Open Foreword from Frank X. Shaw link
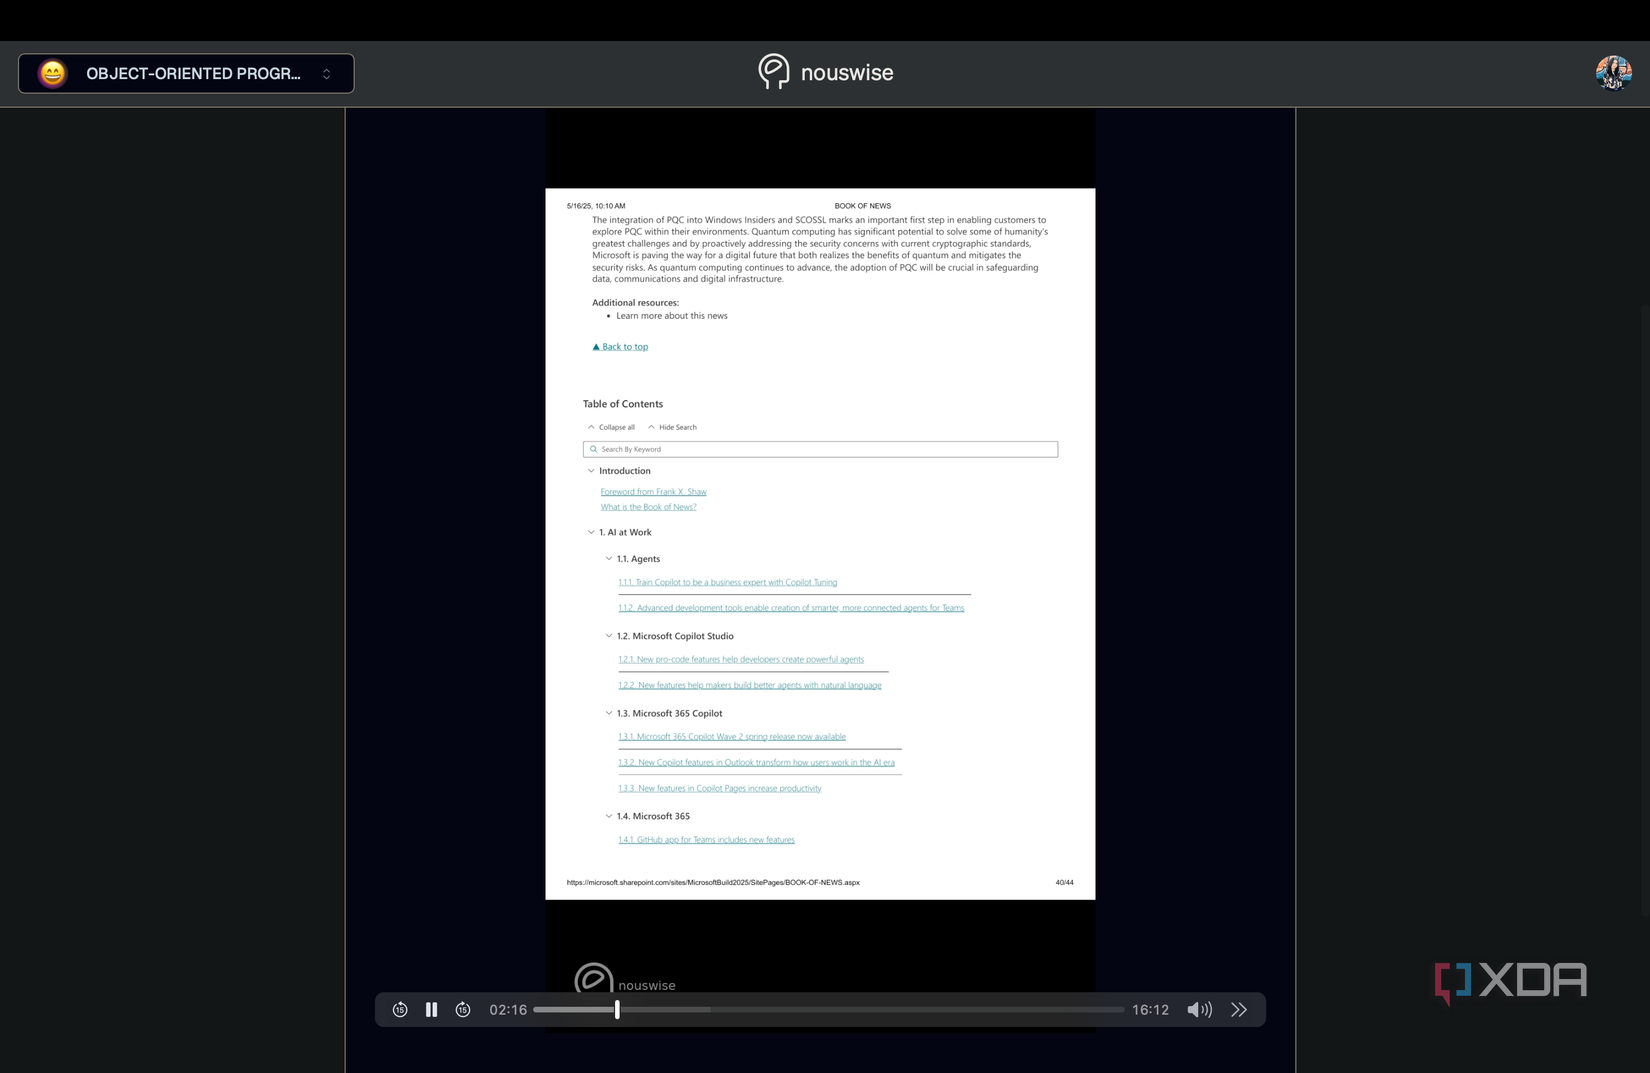Screen dimensions: 1650x1073 click(x=653, y=492)
